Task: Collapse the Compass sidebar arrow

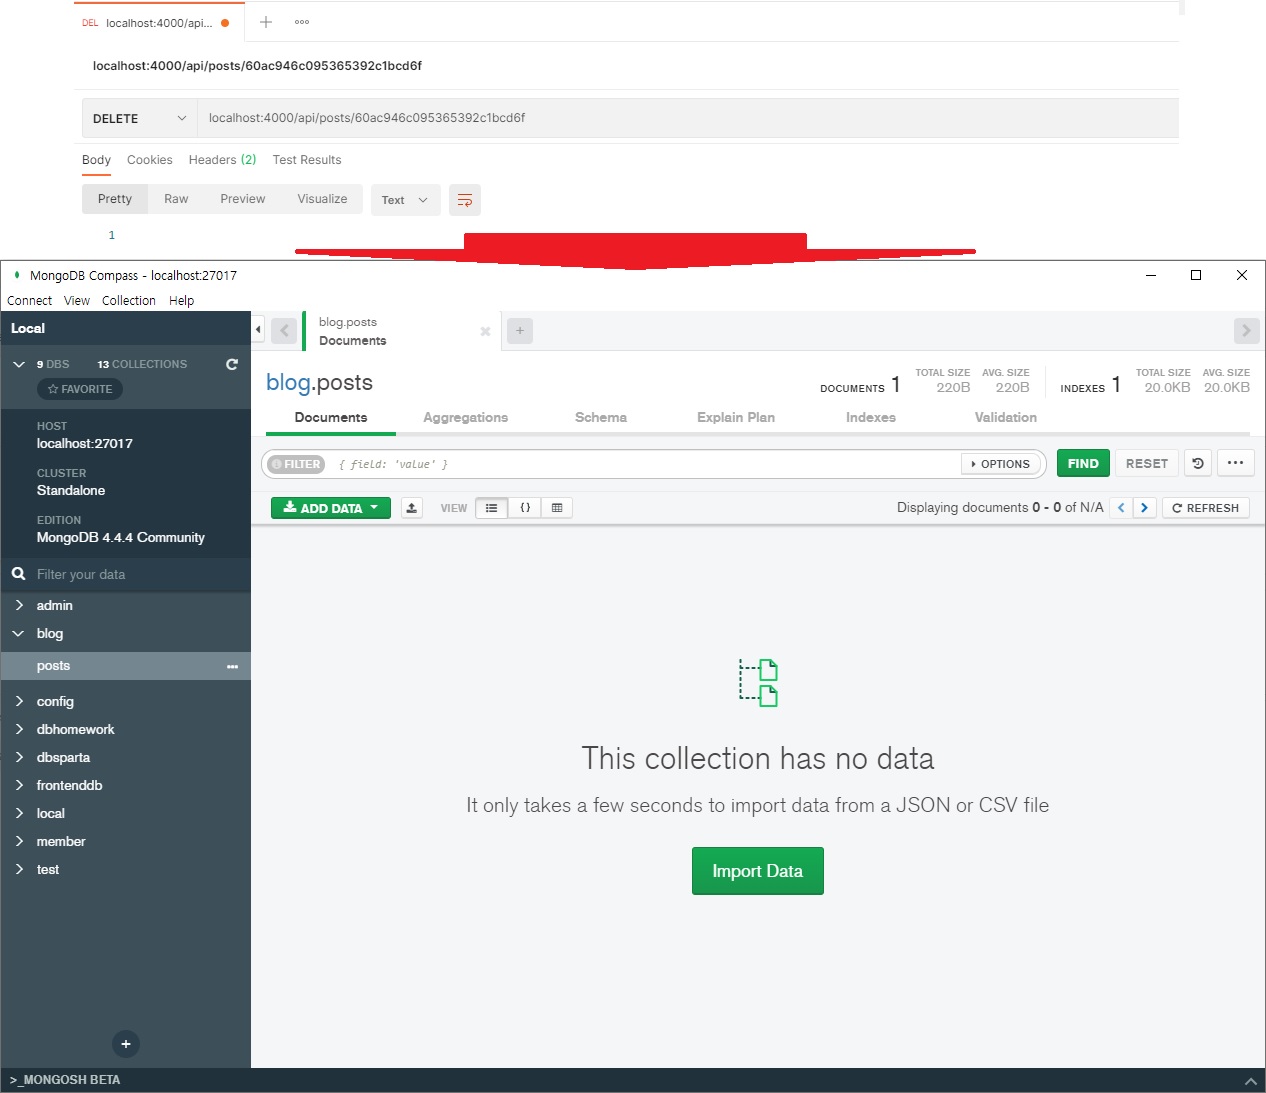Action: [258, 329]
